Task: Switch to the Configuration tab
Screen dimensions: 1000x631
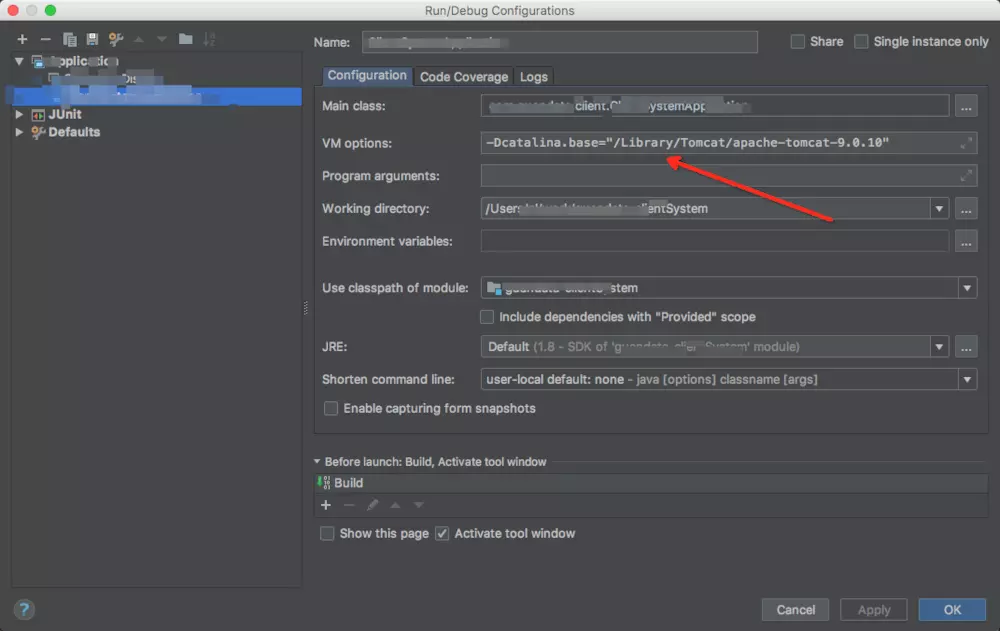Action: pyautogui.click(x=367, y=76)
